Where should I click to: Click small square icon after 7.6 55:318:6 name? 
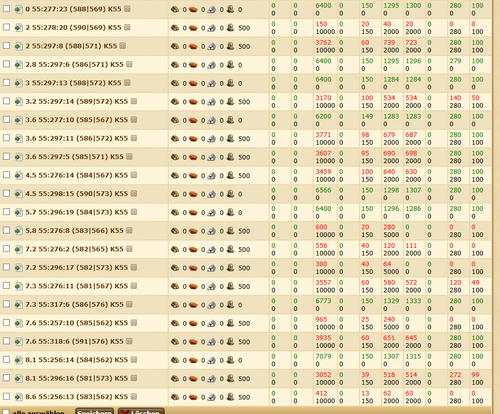(x=129, y=341)
